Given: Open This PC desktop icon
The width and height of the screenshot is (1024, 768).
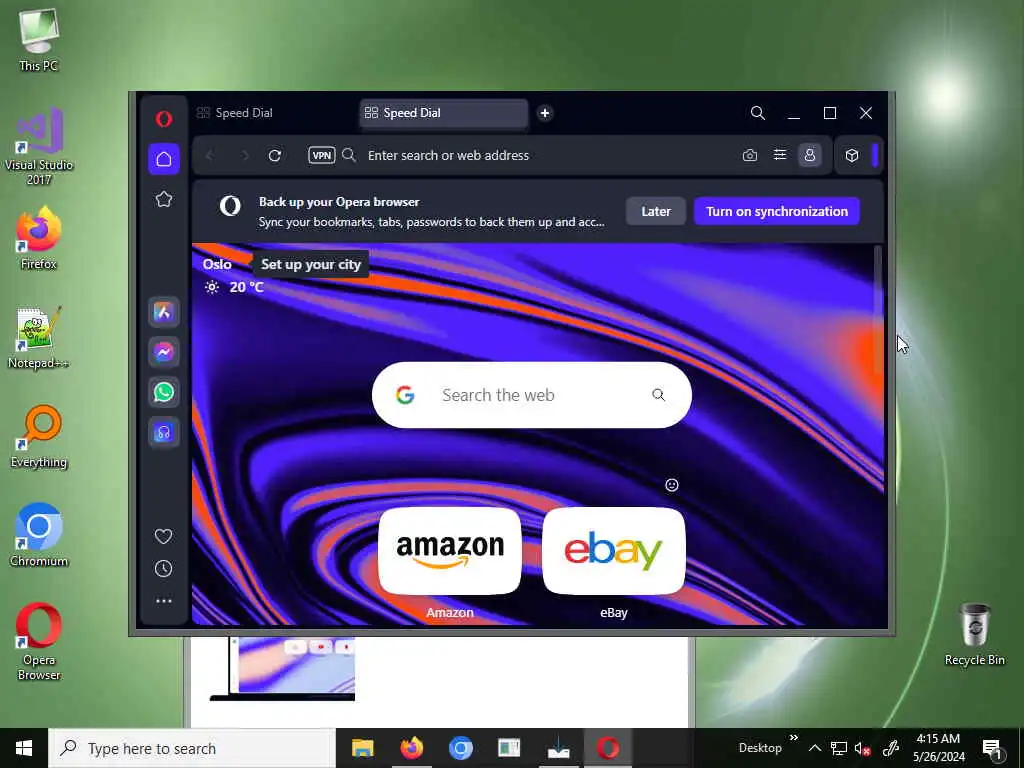Looking at the screenshot, I should pos(39,40).
